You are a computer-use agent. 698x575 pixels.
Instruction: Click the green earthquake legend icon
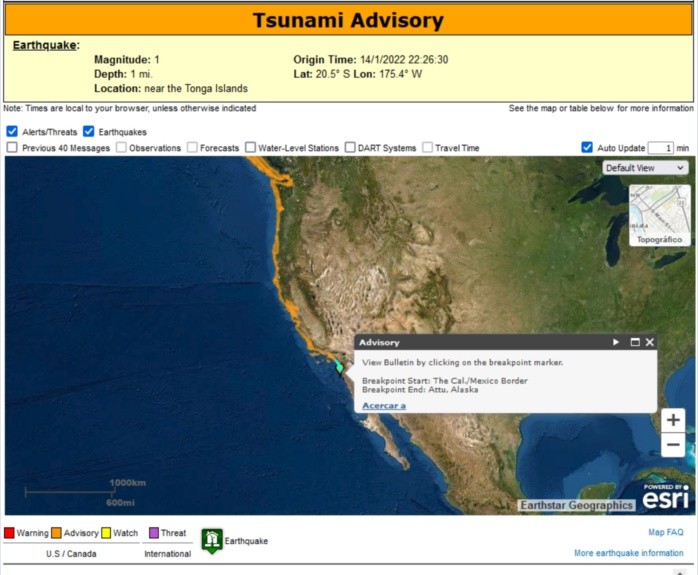[x=211, y=540]
